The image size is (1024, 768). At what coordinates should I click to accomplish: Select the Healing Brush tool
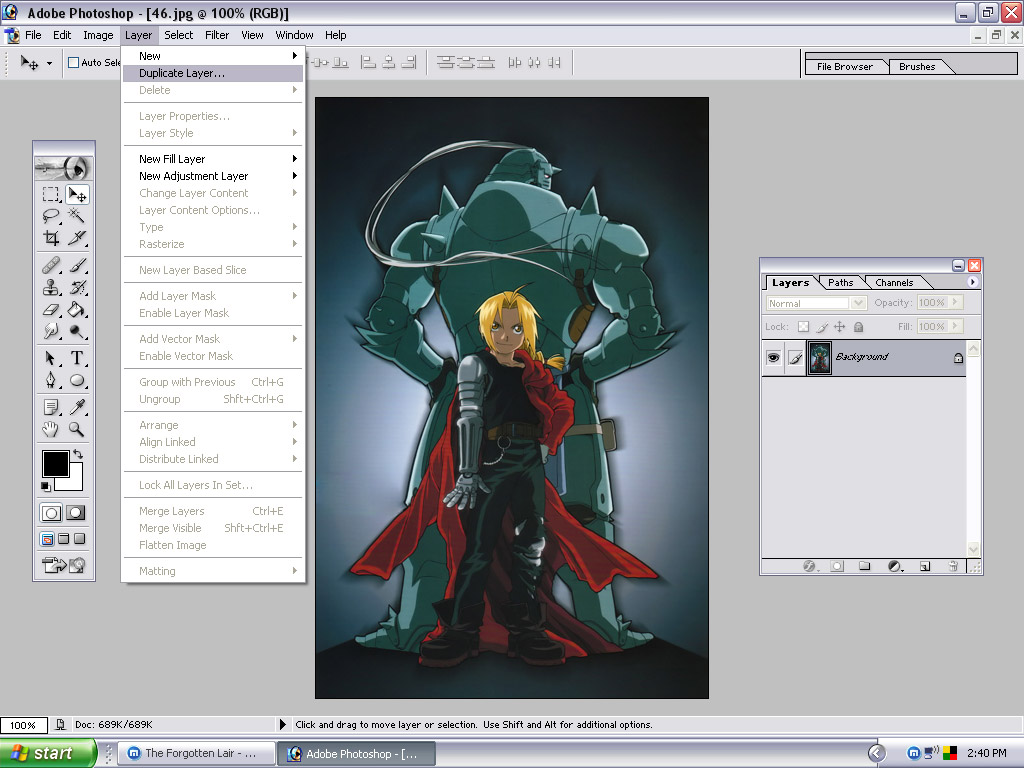point(51,265)
